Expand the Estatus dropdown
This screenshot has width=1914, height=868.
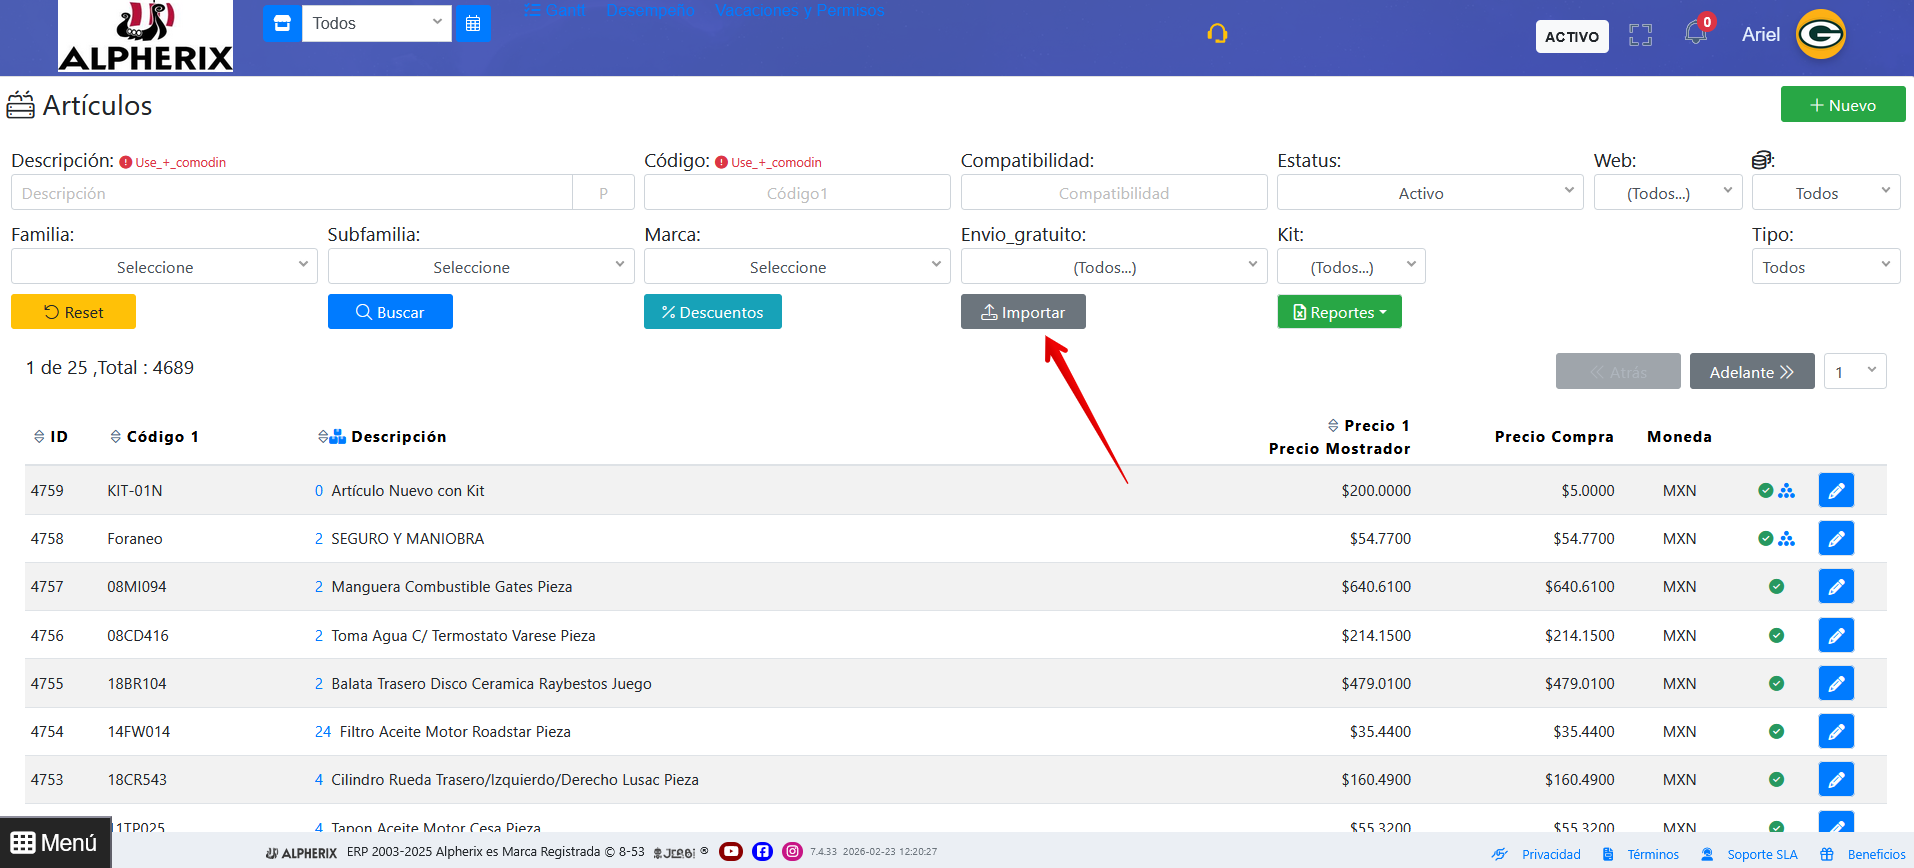point(1429,193)
